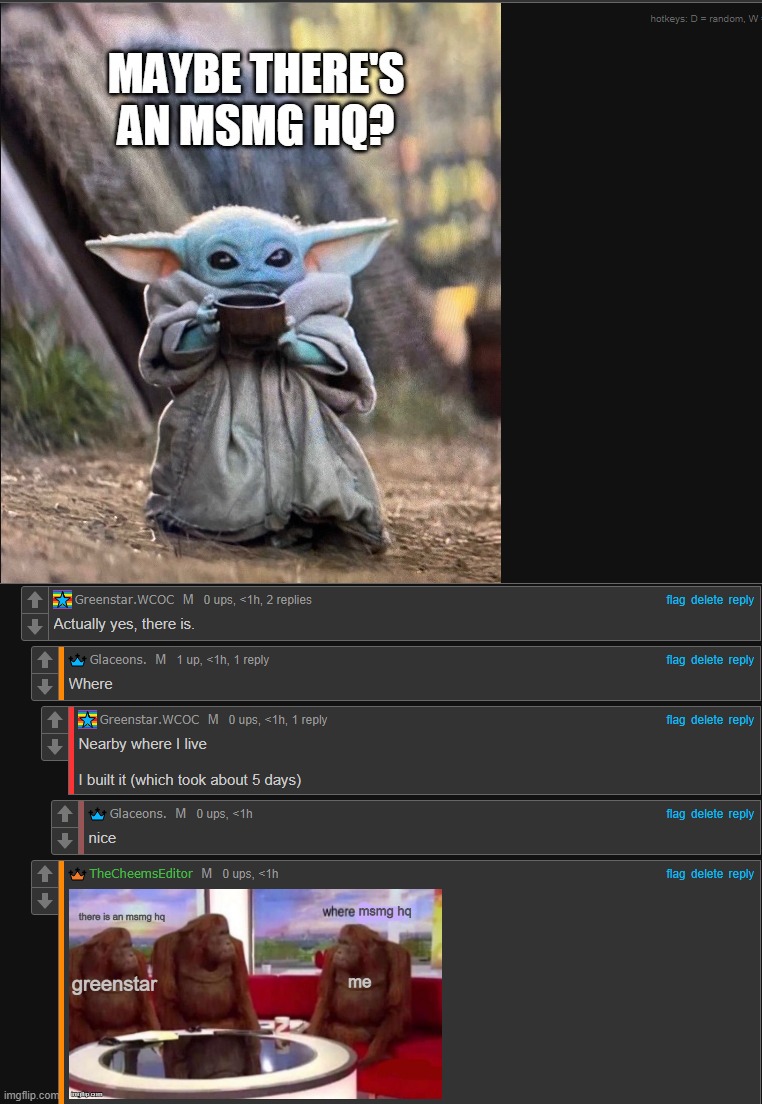Reply to Glaceons' "Where" comment
762x1104 pixels.
(x=741, y=660)
